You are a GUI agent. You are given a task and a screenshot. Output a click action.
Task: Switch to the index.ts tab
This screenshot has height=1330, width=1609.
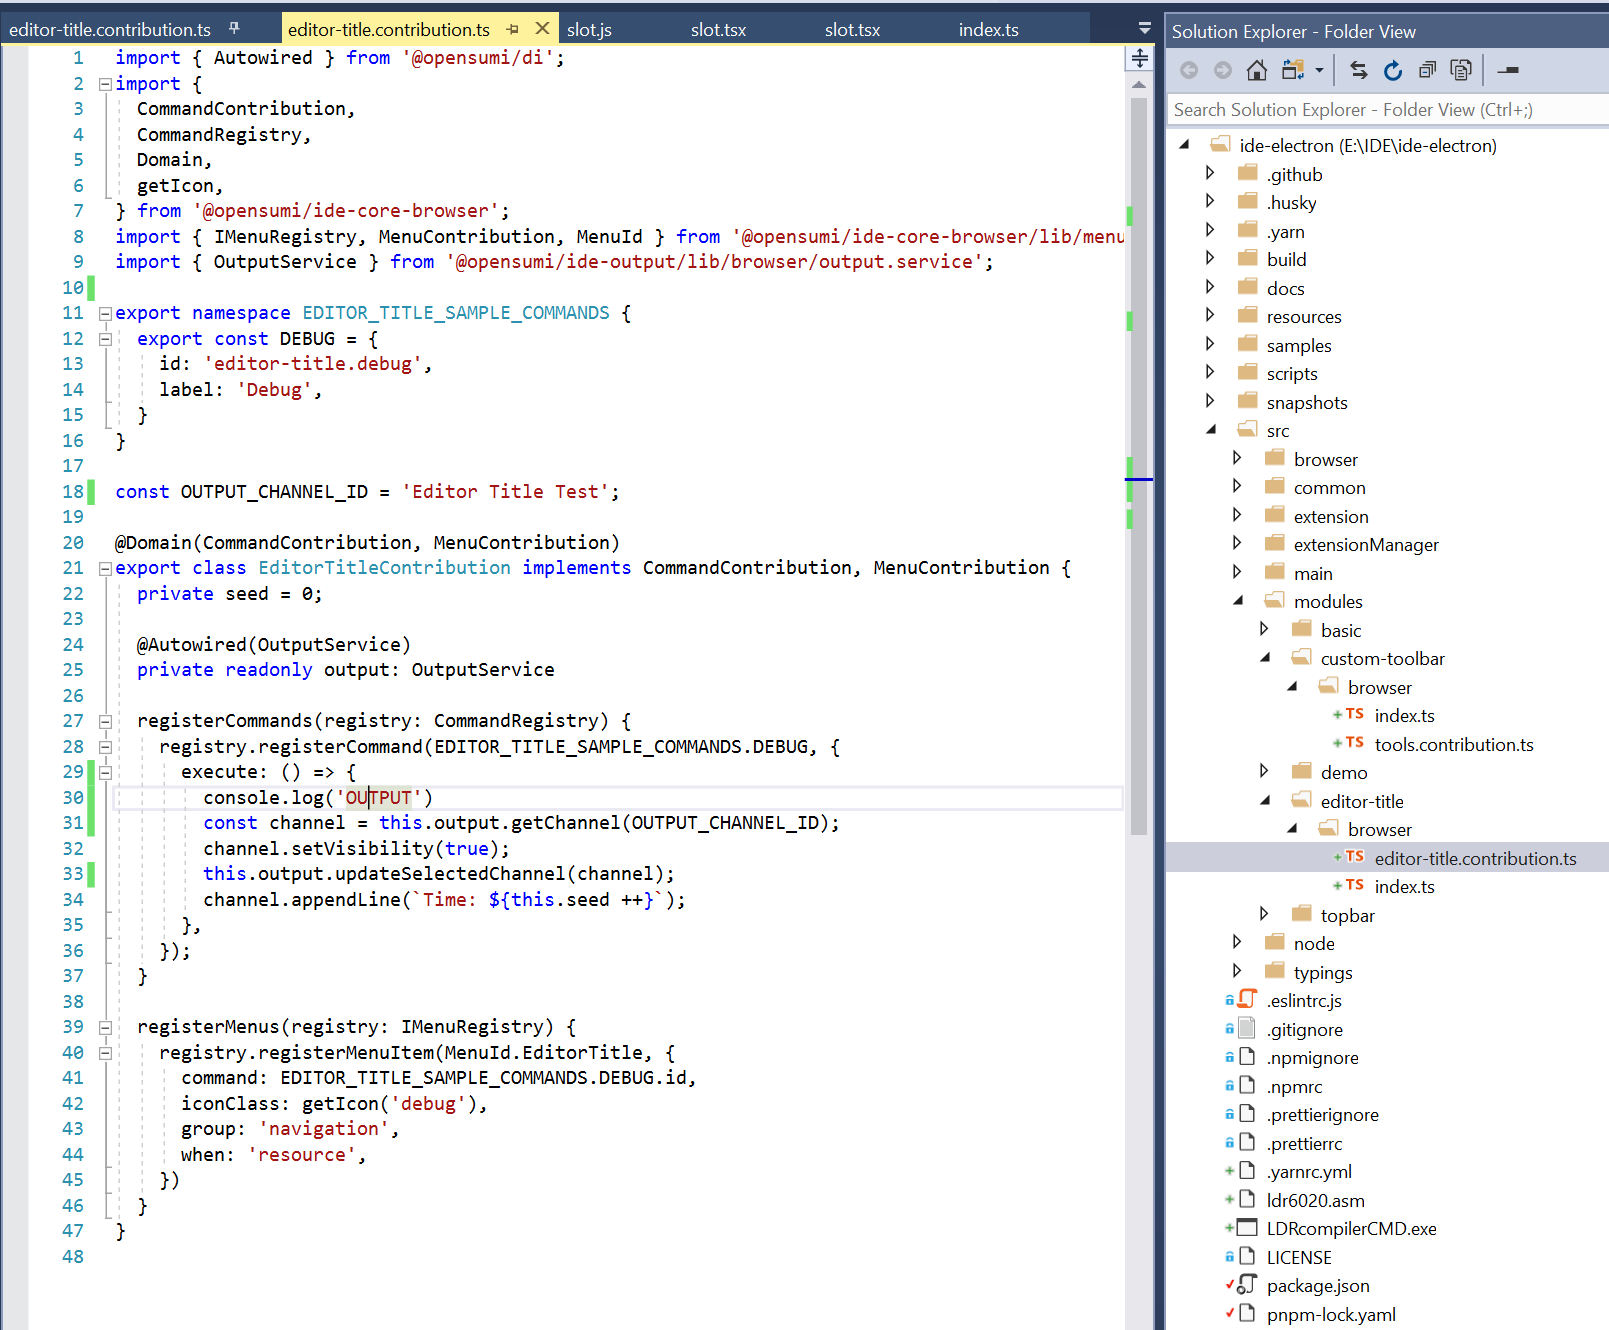(x=988, y=29)
